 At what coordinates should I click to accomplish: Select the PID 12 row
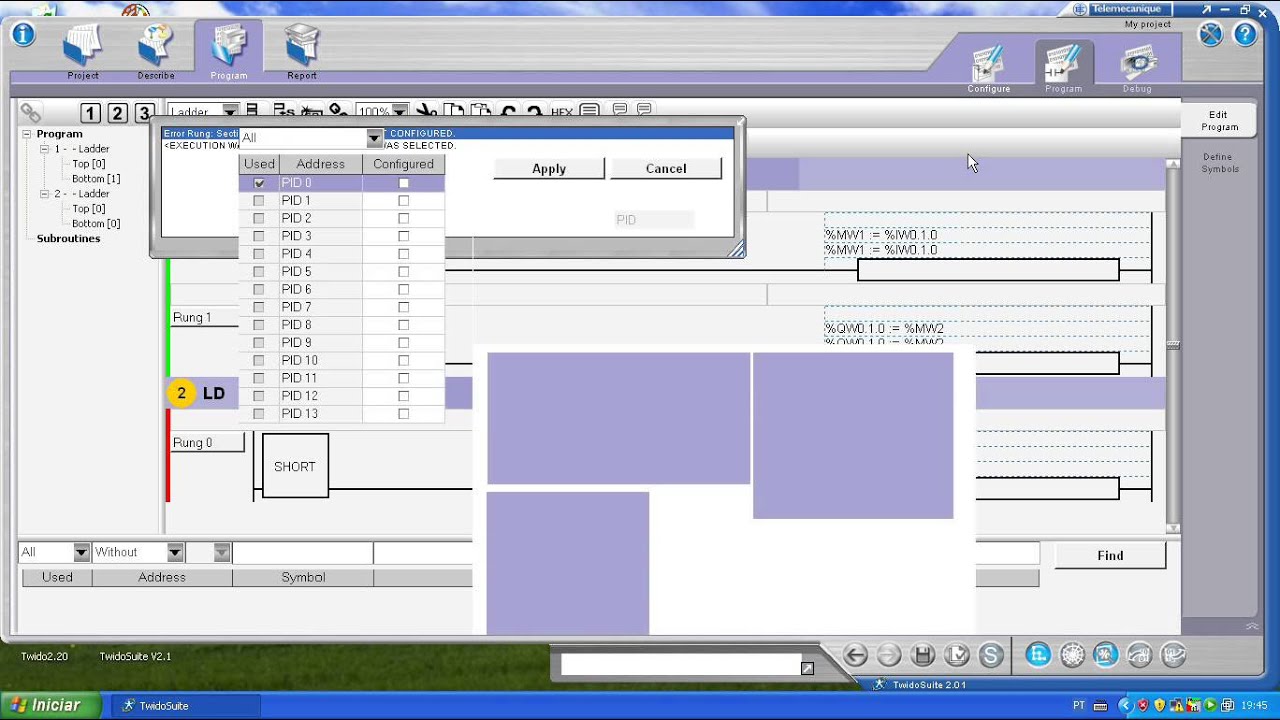342,396
